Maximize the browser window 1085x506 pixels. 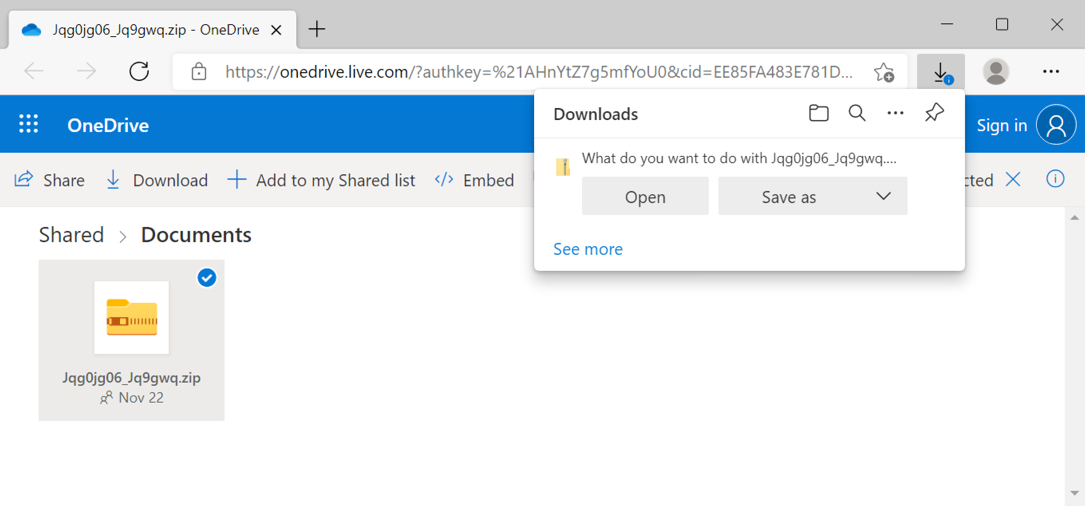pyautogui.click(x=1002, y=25)
